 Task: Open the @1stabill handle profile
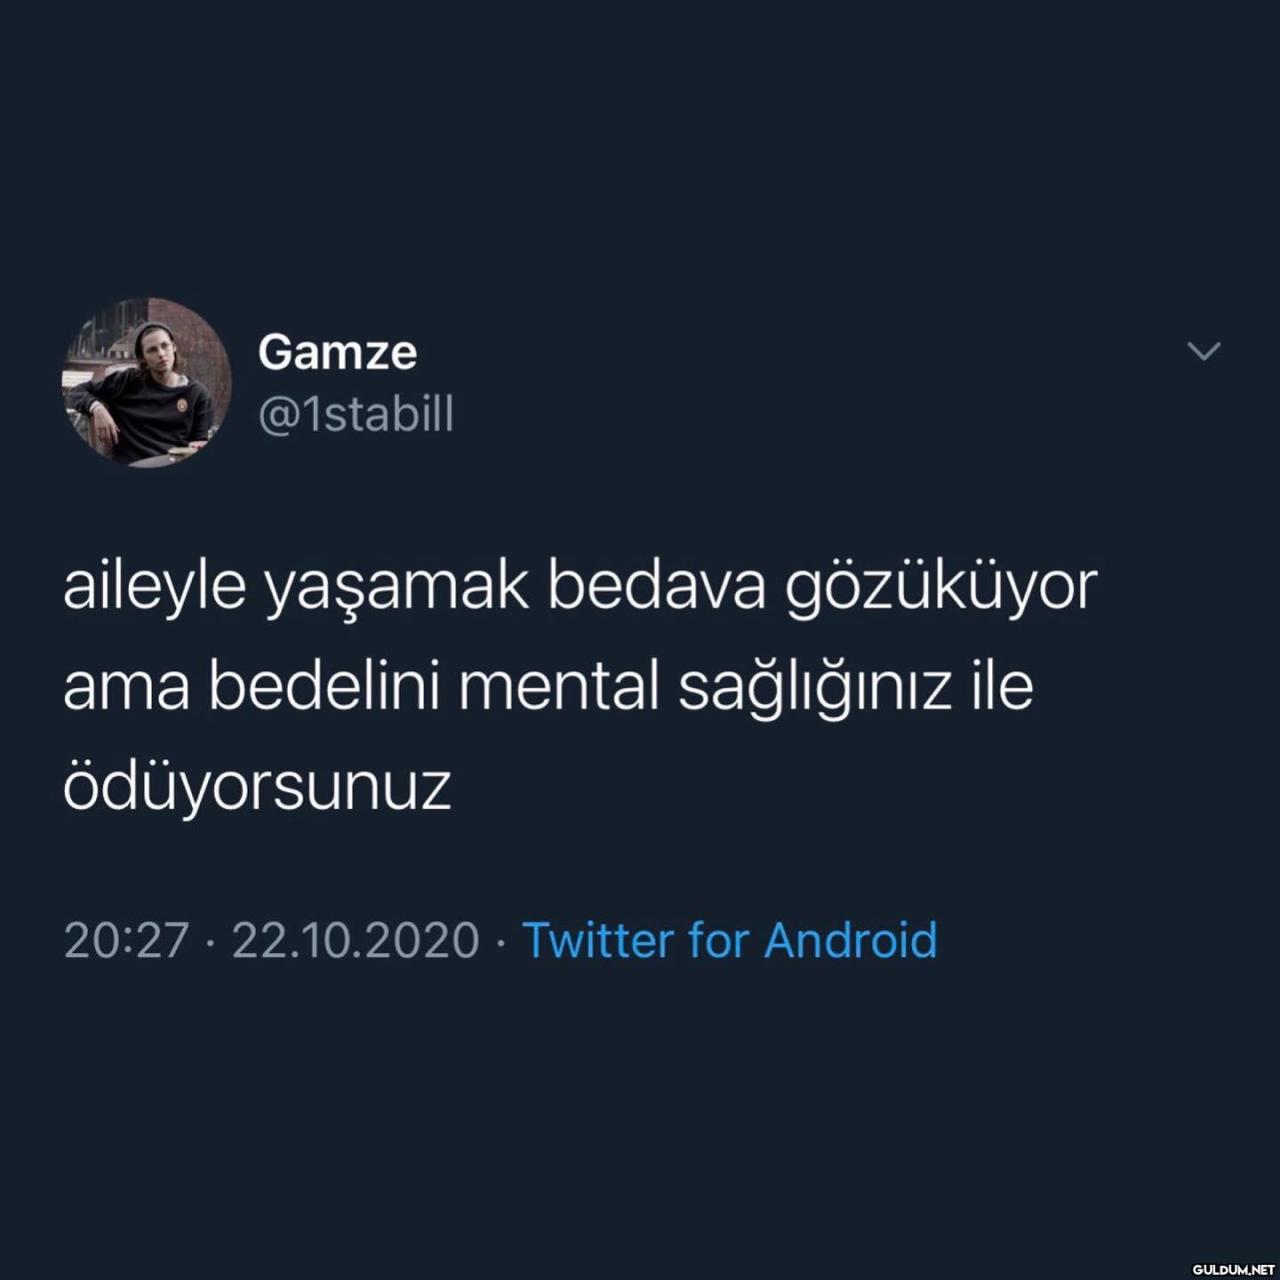(x=356, y=412)
